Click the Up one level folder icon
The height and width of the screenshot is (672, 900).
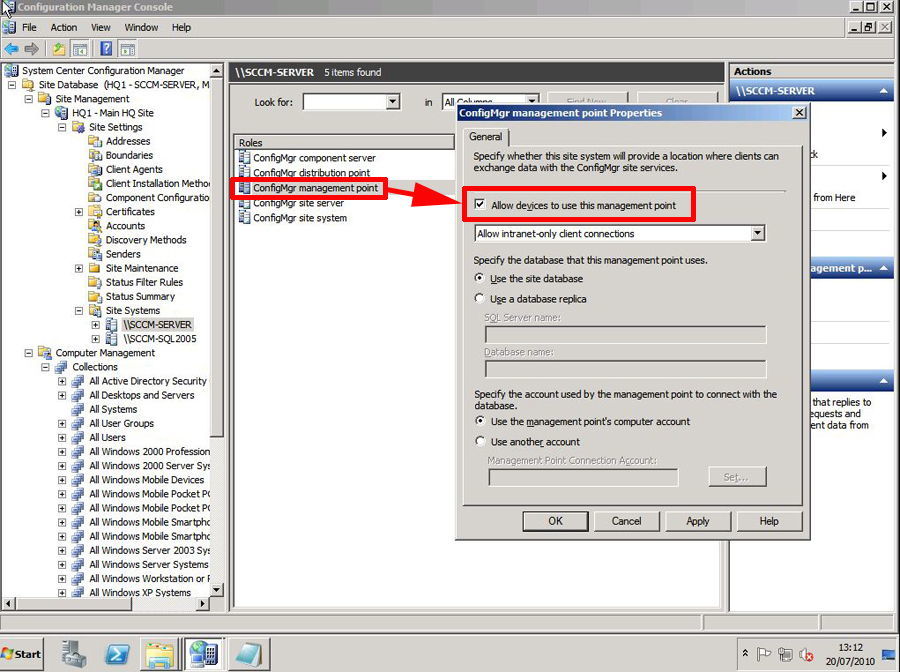tap(59, 49)
